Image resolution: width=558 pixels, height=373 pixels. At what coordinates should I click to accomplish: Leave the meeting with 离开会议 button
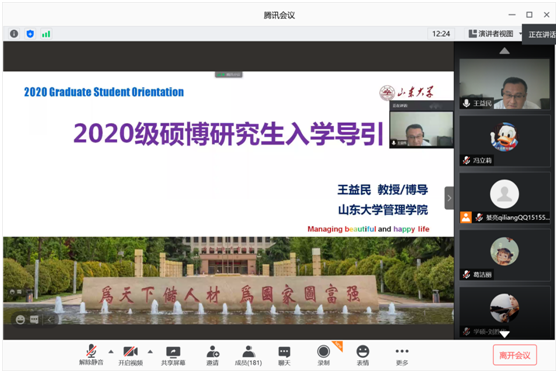coord(515,355)
